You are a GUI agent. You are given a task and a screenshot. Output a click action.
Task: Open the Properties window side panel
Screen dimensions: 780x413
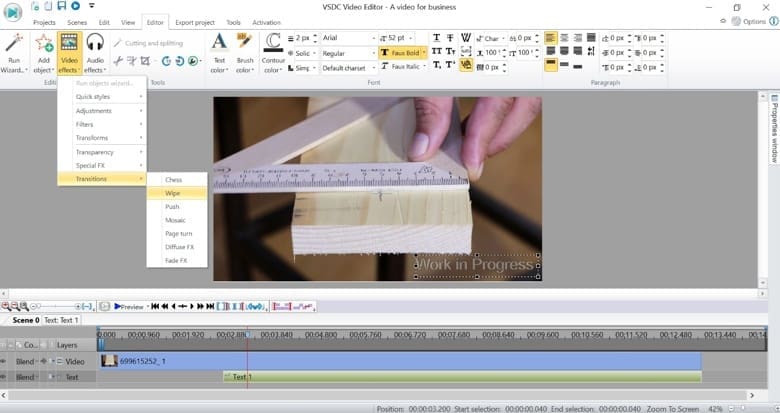point(774,128)
